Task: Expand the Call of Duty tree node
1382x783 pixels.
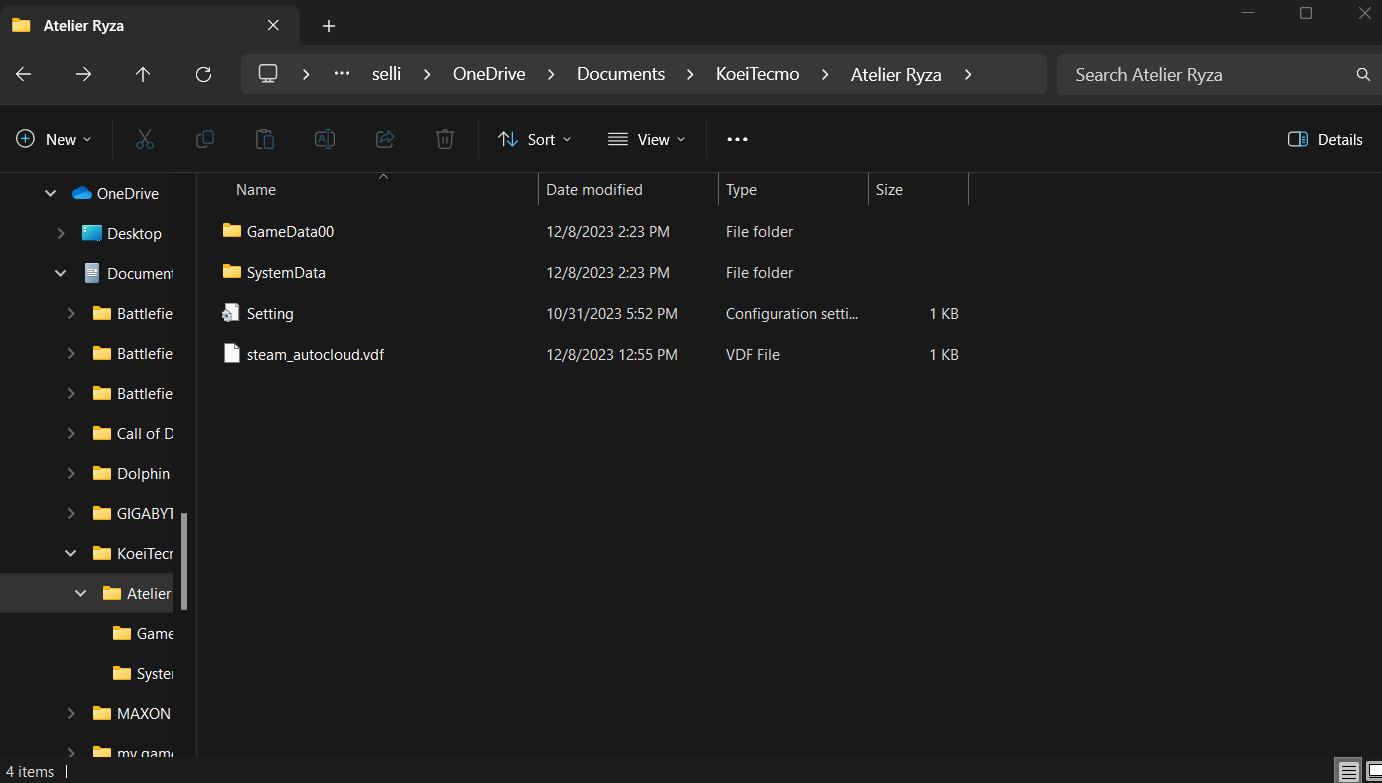Action: click(71, 433)
